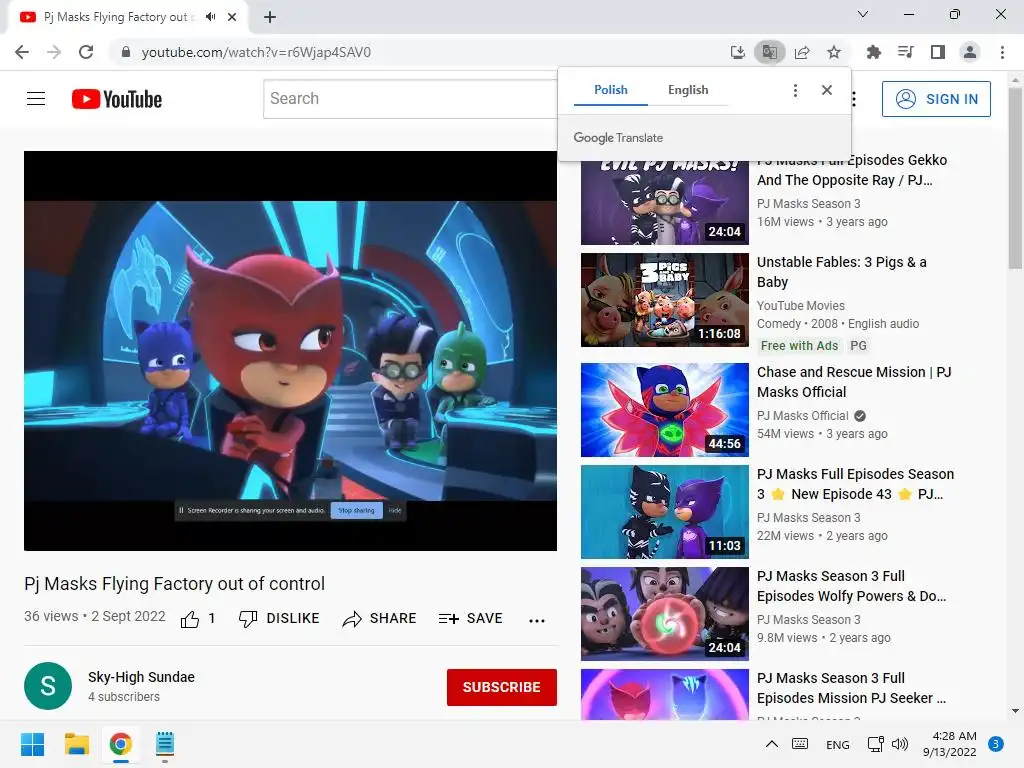1024x768 pixels.
Task: Open Chase and Rescue Mission thumbnail
Action: pos(665,409)
